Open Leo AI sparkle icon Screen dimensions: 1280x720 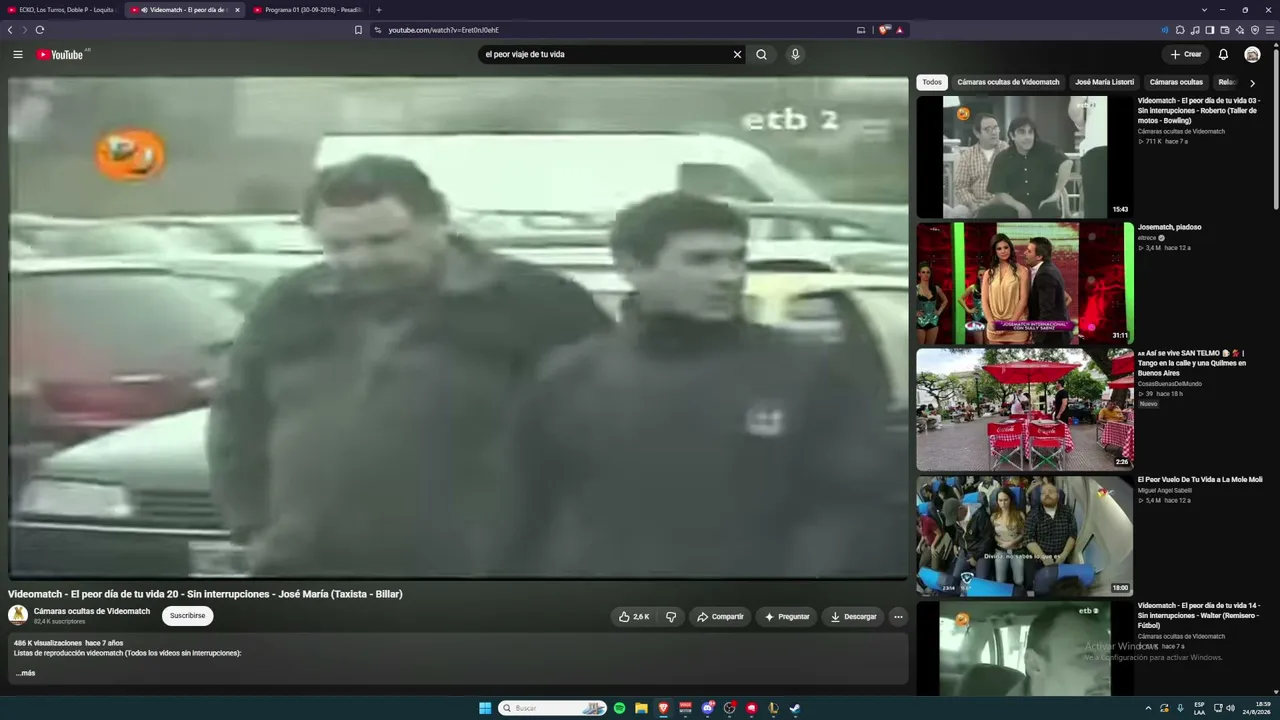coord(1240,30)
